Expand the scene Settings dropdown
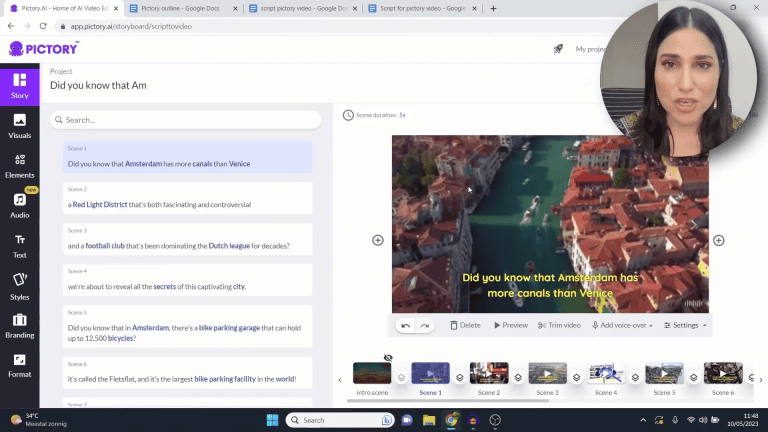The height and width of the screenshot is (432, 768). 686,325
